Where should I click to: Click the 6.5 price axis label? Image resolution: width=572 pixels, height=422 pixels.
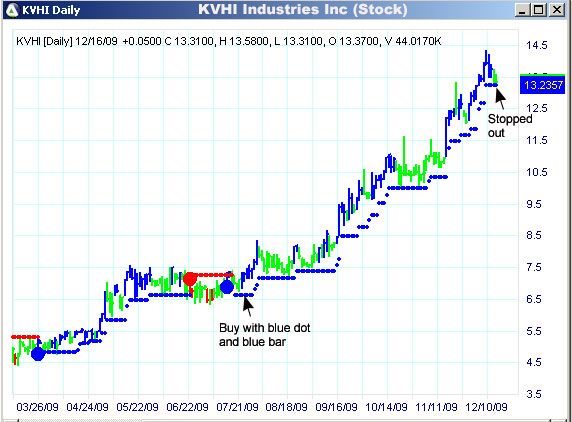534,299
